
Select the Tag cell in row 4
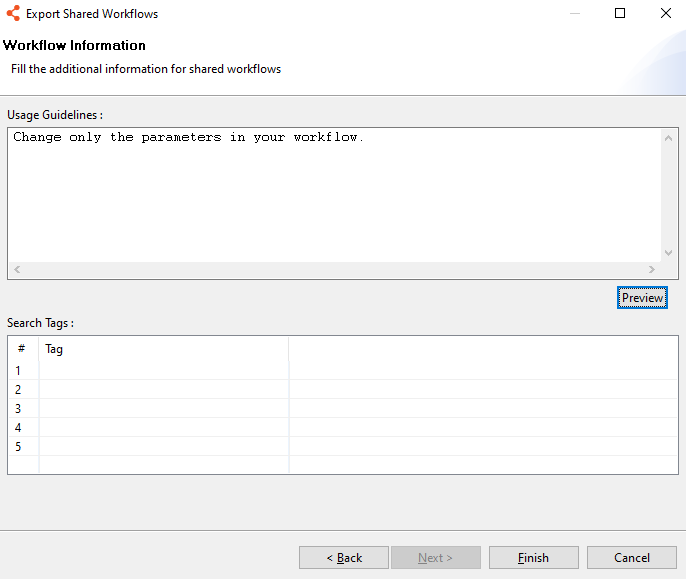click(163, 428)
